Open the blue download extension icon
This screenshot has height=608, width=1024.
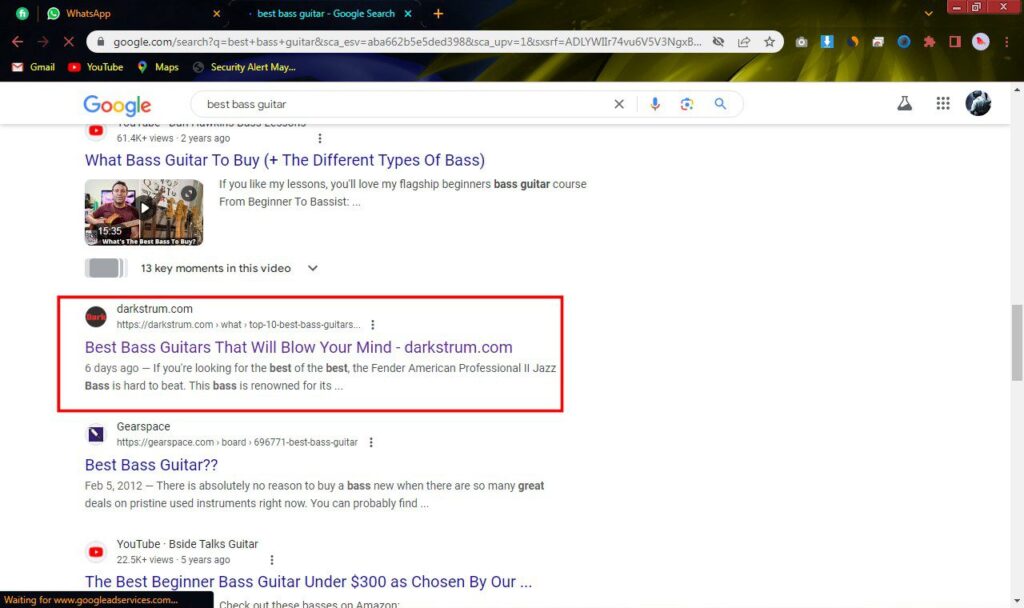(x=827, y=42)
